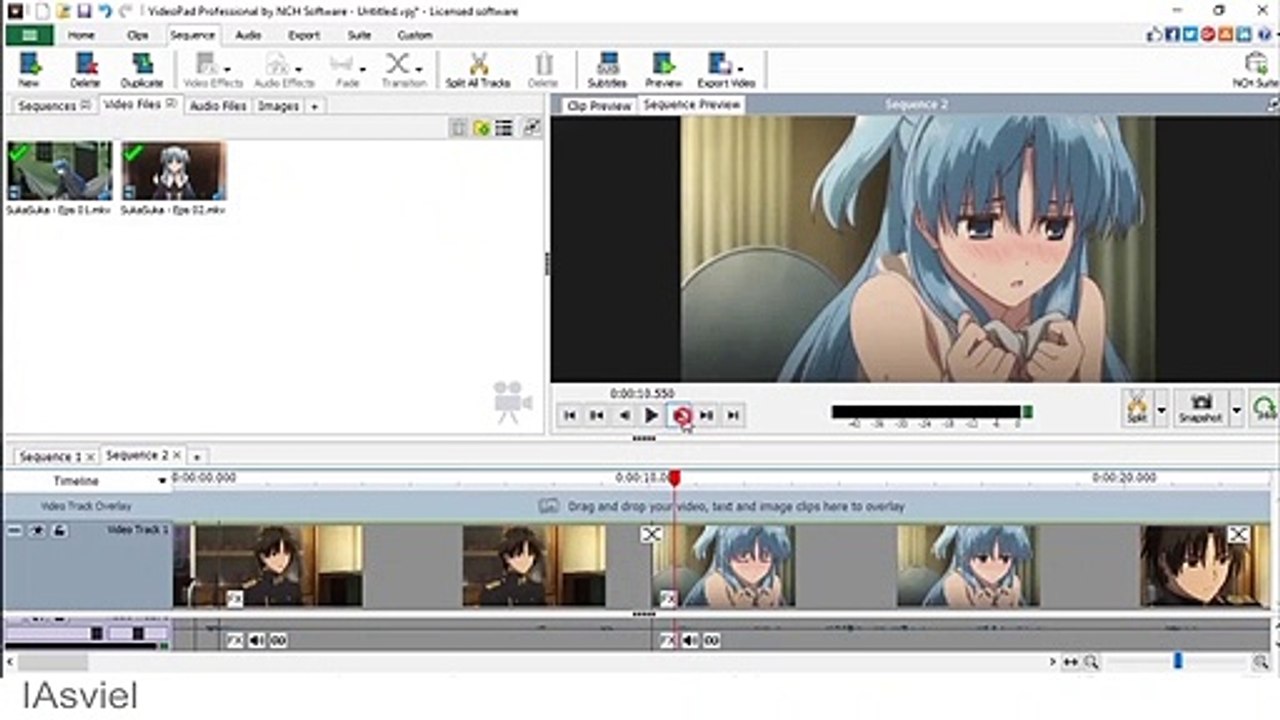This screenshot has height=720, width=1280.
Task: Click the save project icon in title bar
Action: click(x=83, y=10)
